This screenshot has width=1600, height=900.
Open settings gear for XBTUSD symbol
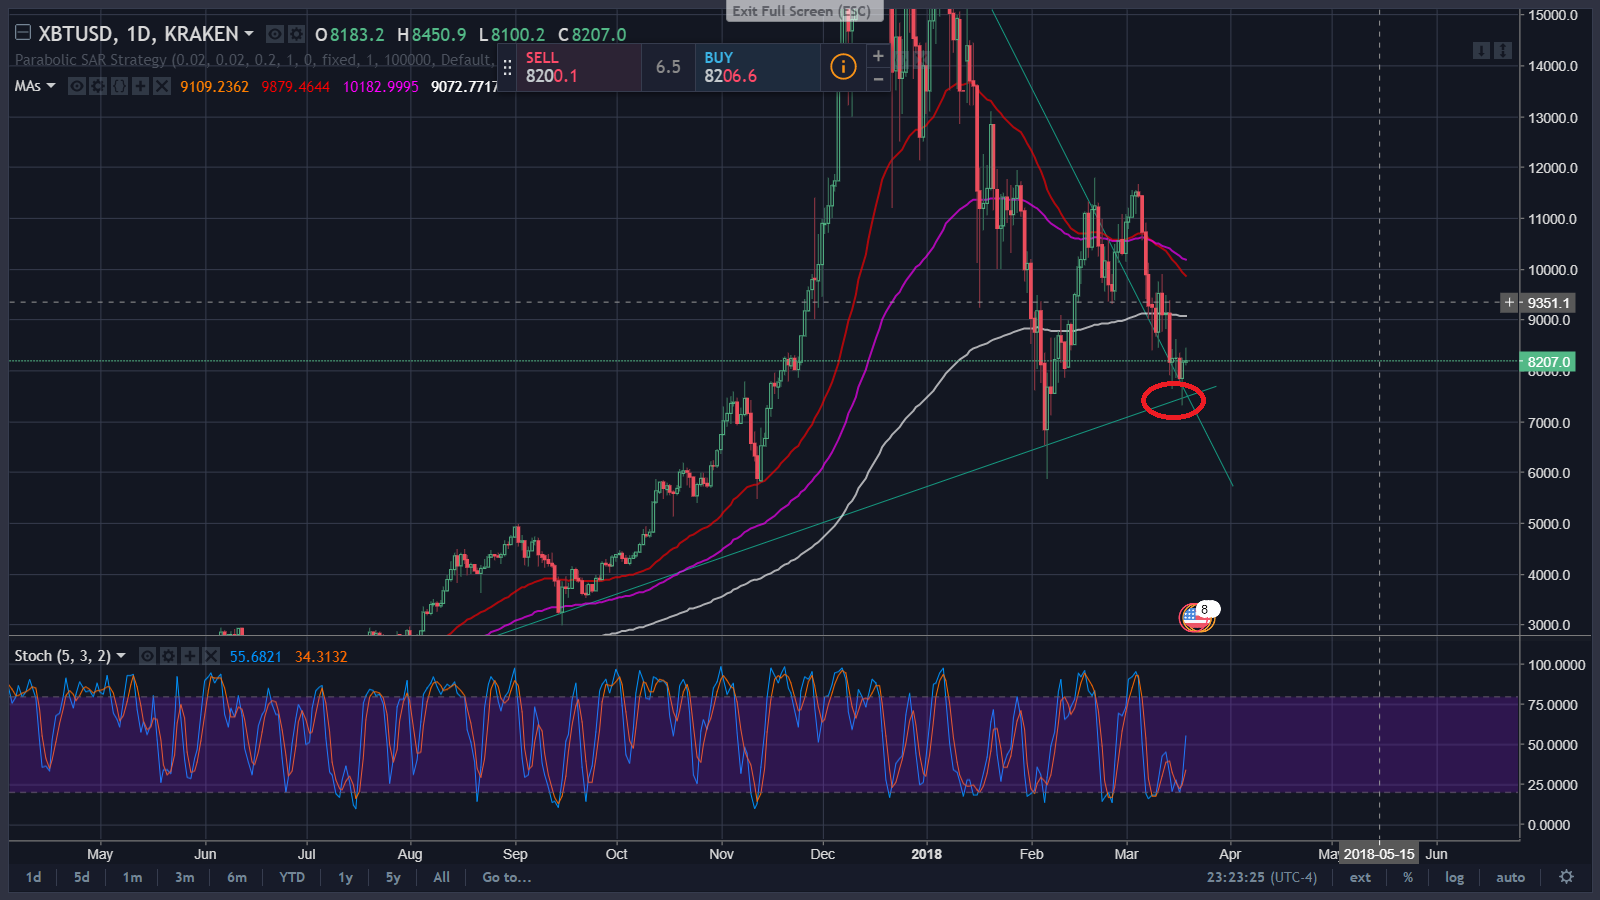[296, 34]
